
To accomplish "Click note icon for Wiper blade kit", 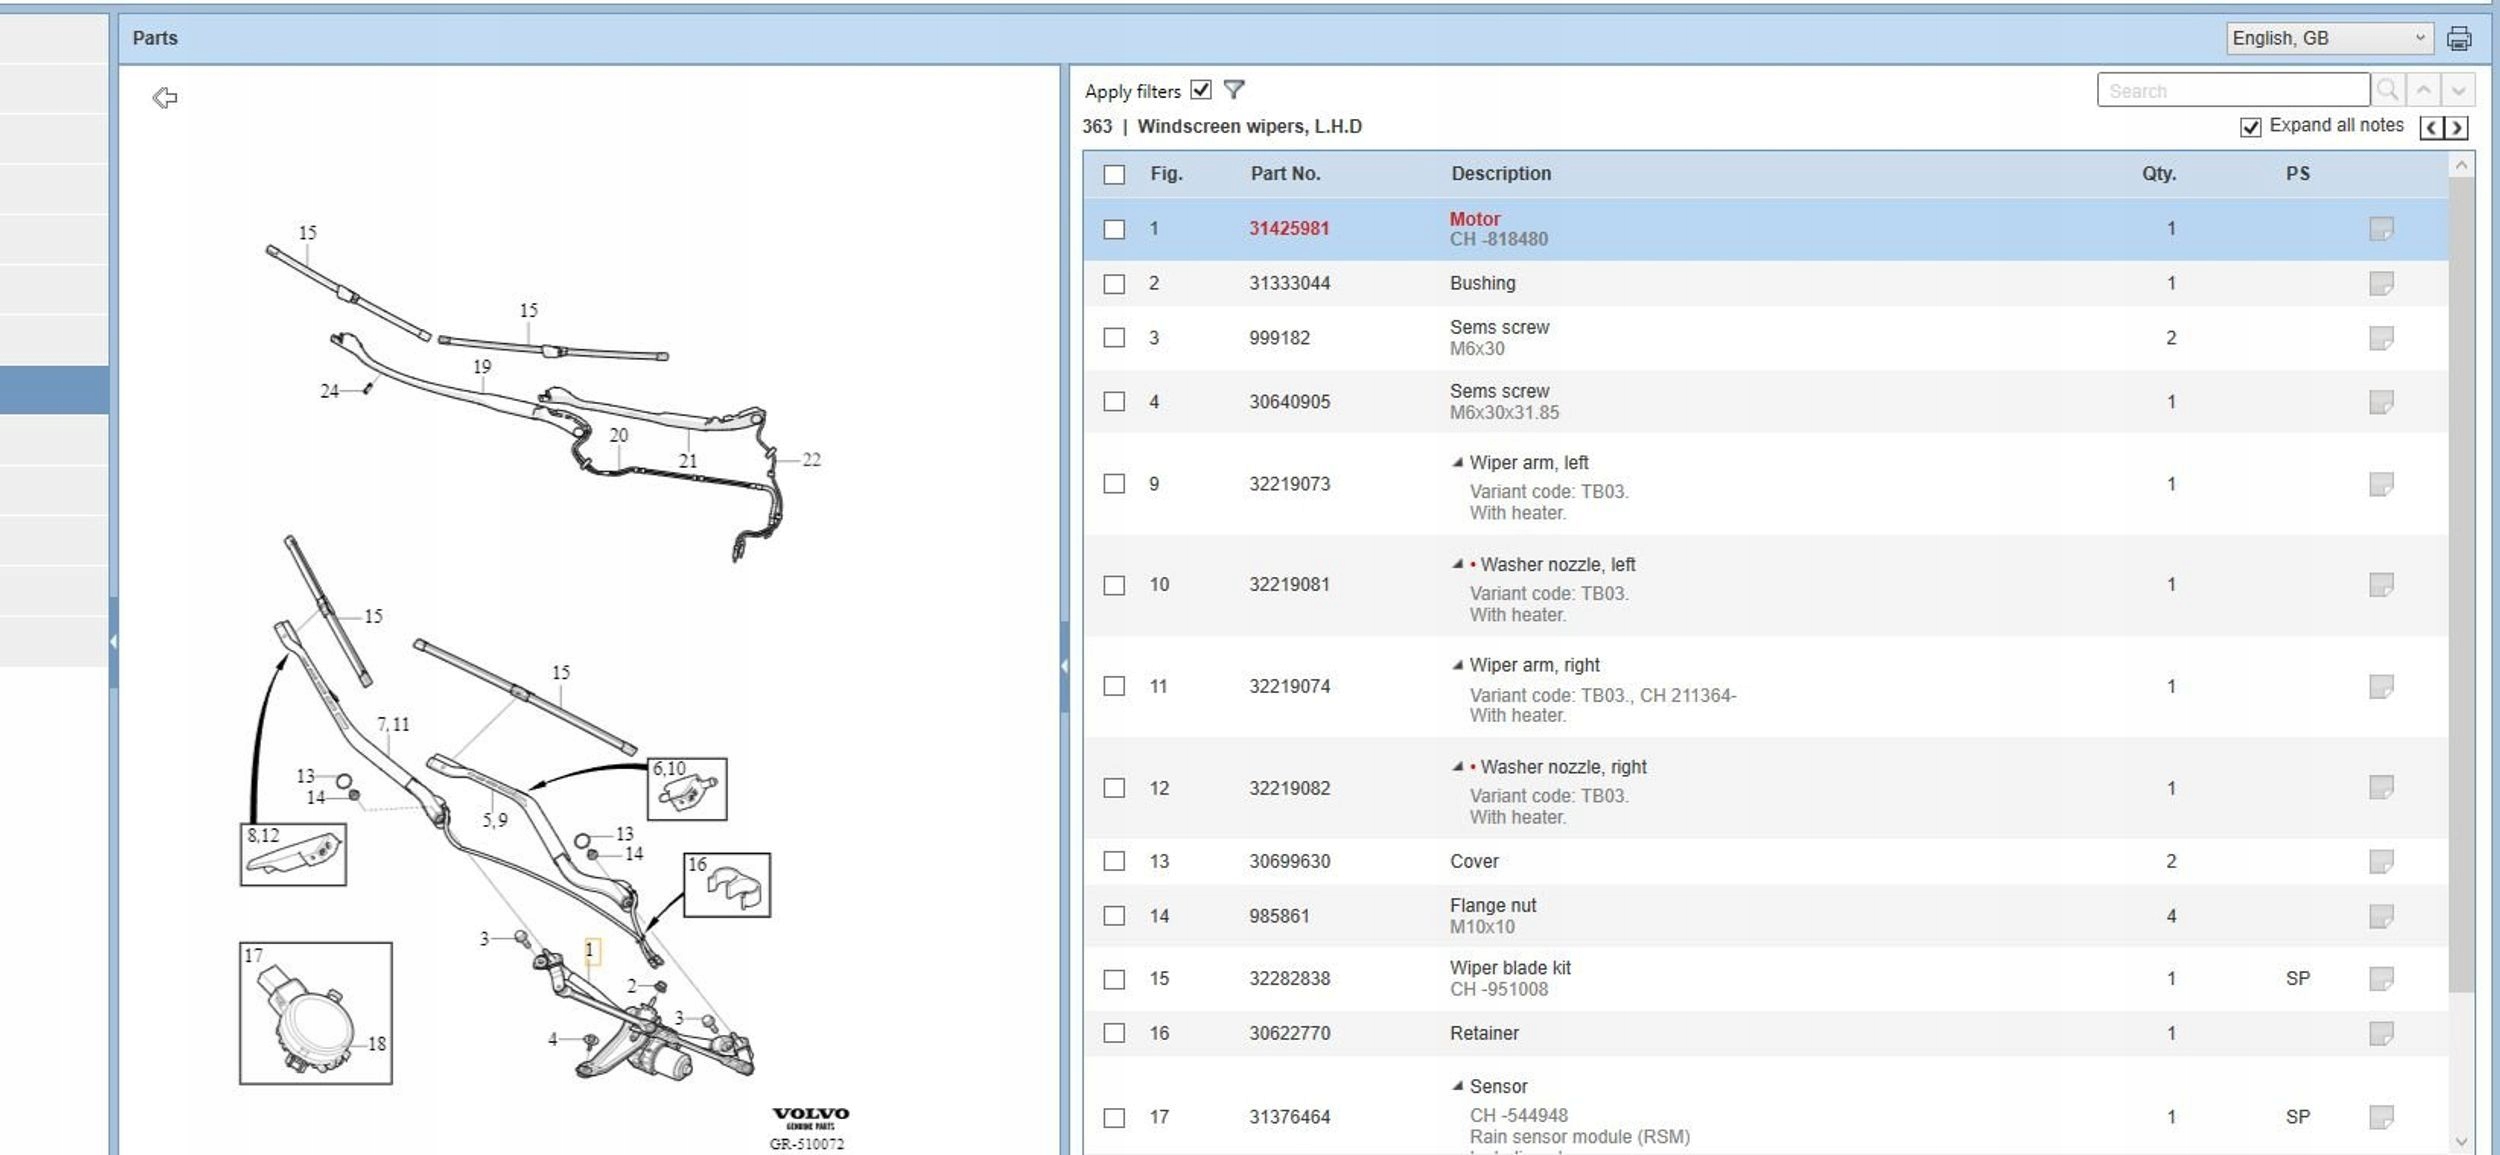I will point(2380,979).
